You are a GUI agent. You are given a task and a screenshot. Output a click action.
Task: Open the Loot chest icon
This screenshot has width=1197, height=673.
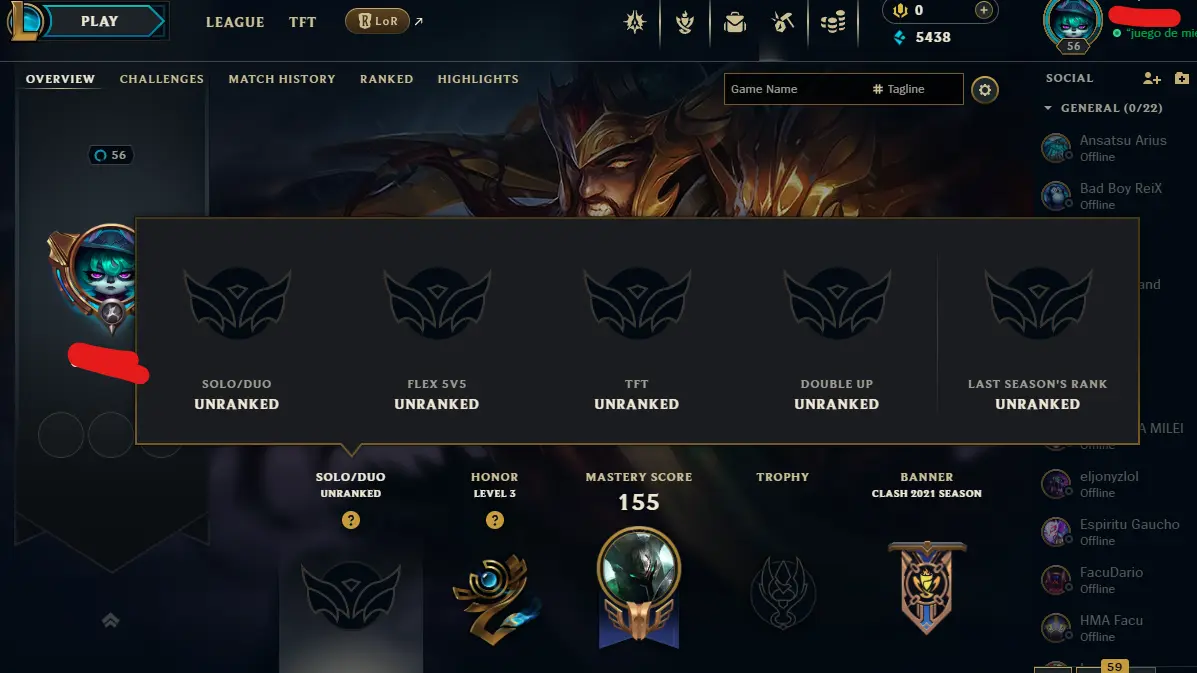point(734,22)
